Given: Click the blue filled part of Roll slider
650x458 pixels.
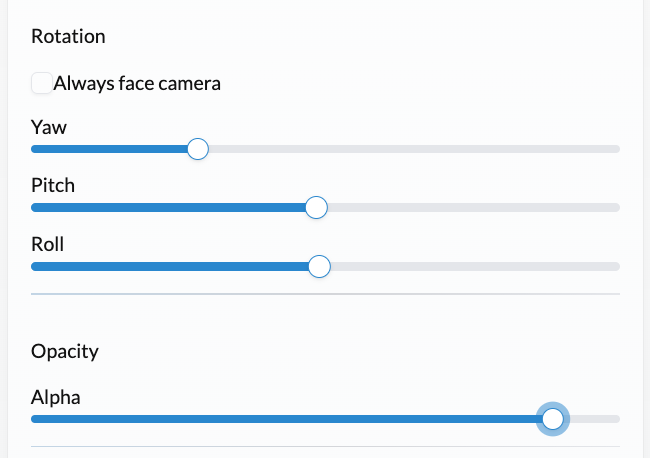Looking at the screenshot, I should (x=170, y=266).
